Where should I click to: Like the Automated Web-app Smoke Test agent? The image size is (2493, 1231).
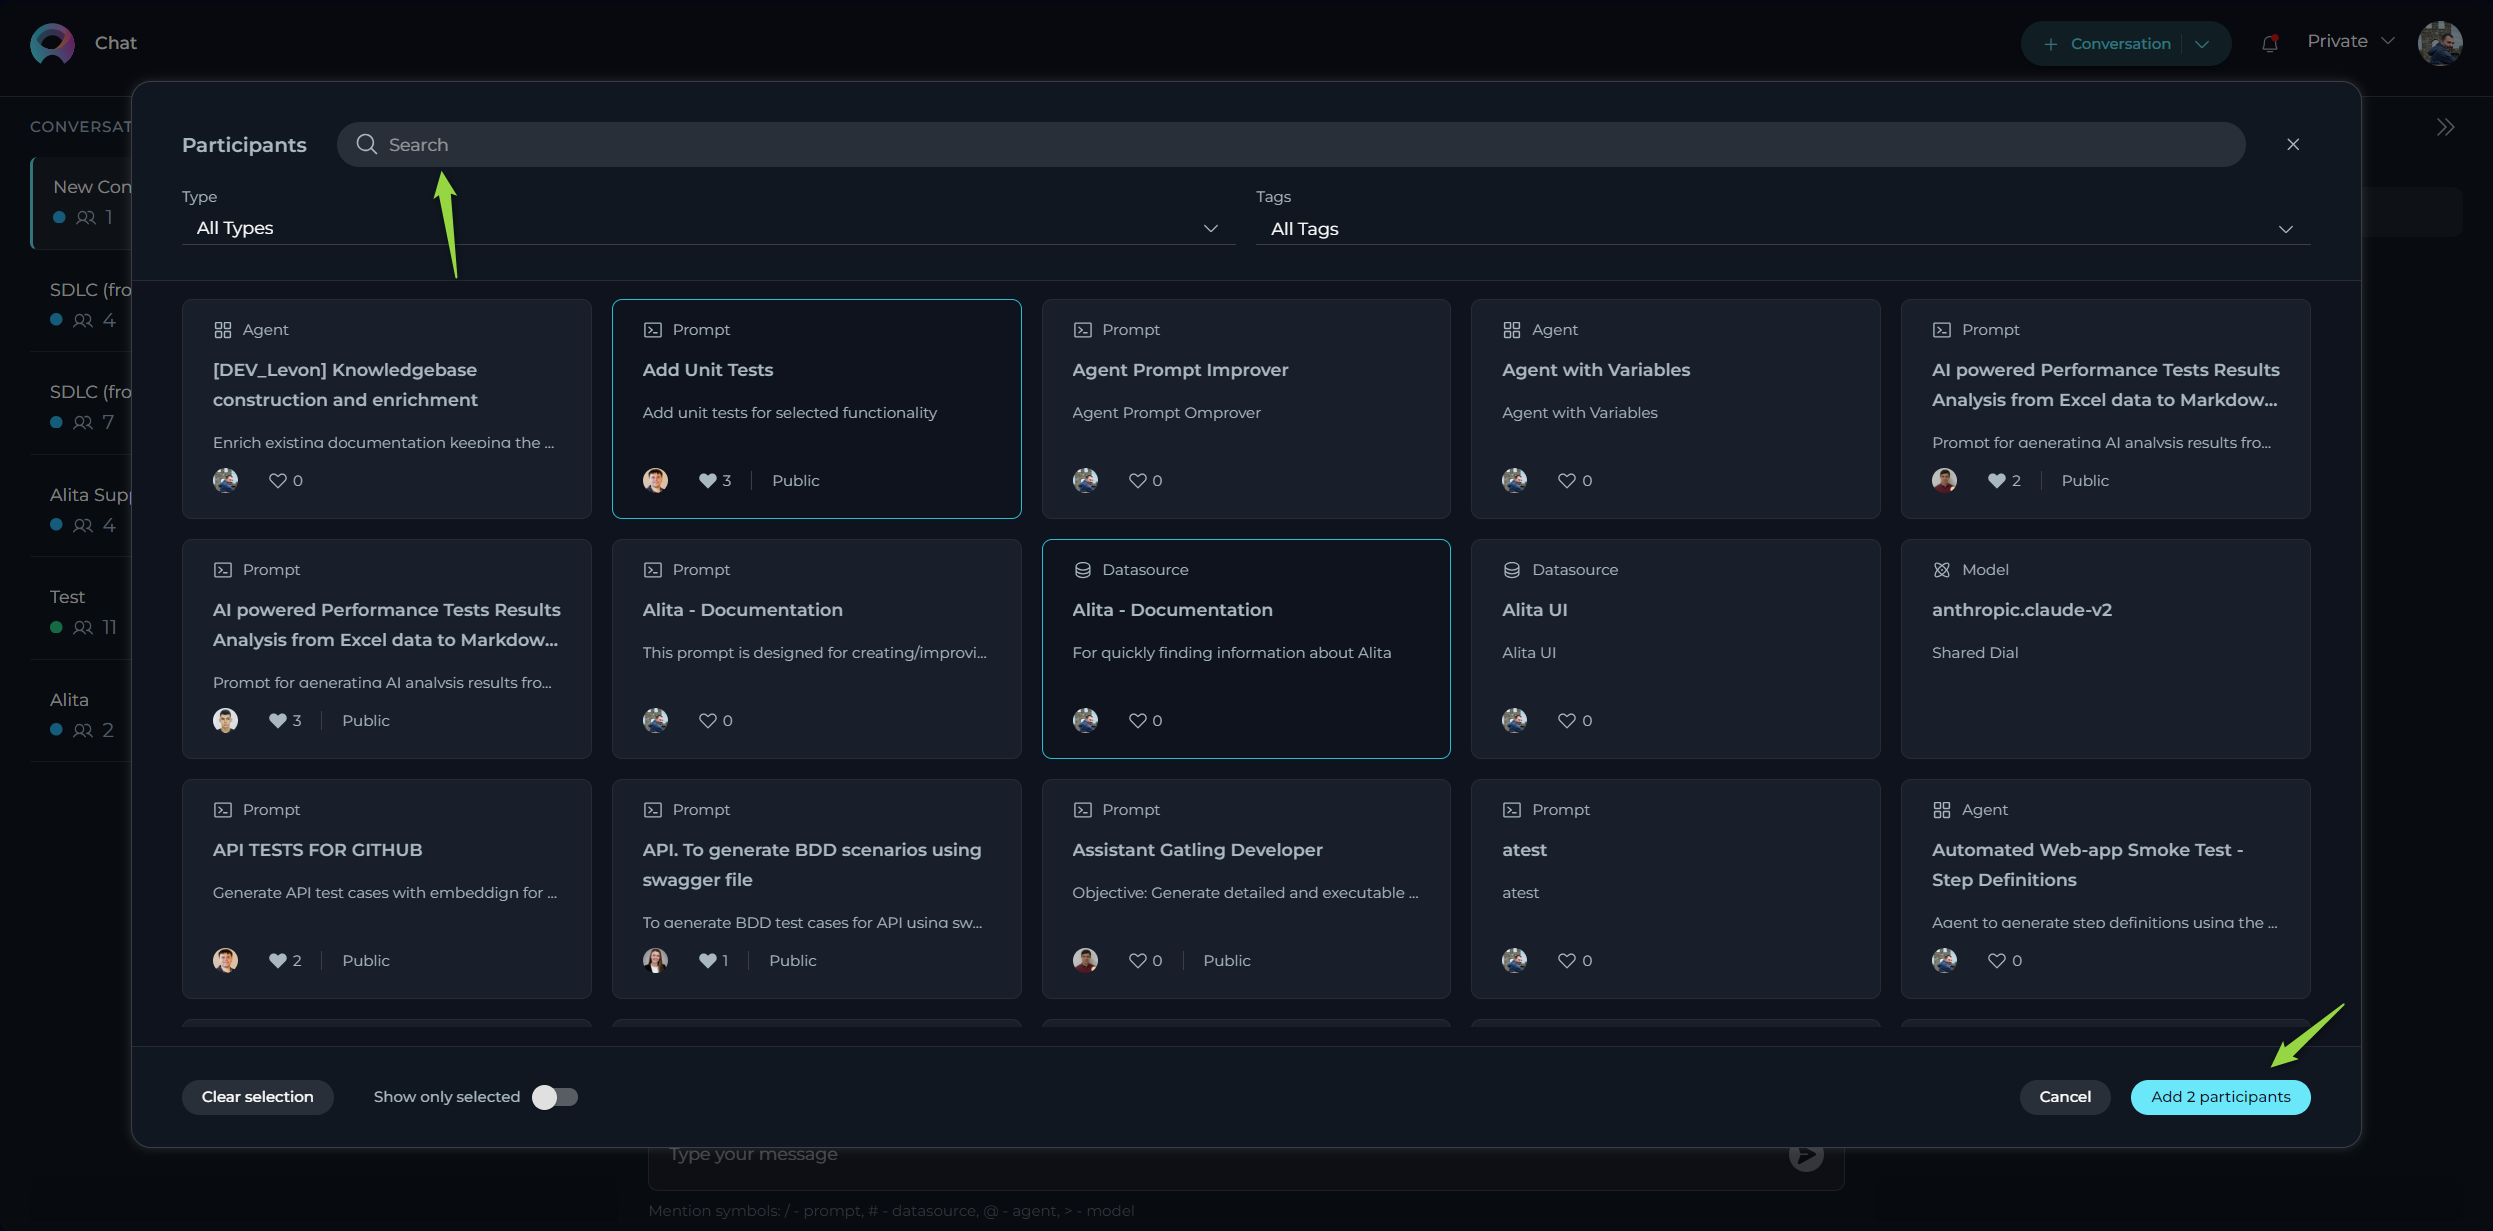coord(1996,960)
